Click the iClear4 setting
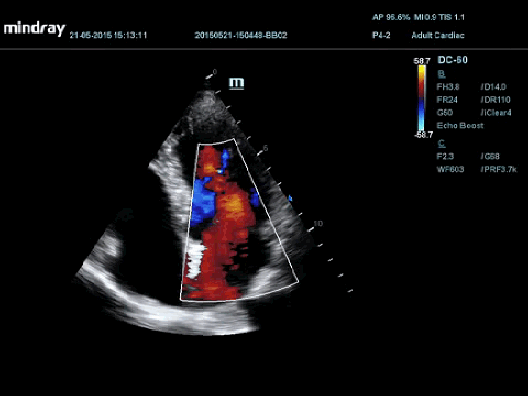This screenshot has height=396, width=528. click(496, 112)
